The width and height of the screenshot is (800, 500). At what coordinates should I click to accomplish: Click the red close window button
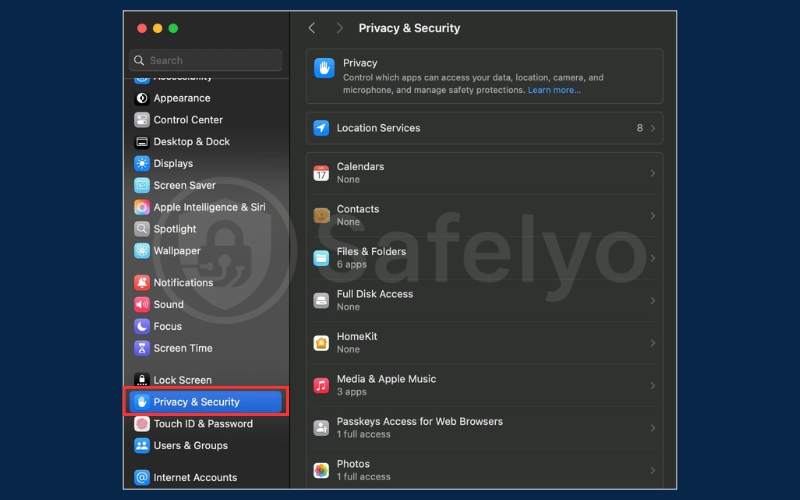coord(142,28)
